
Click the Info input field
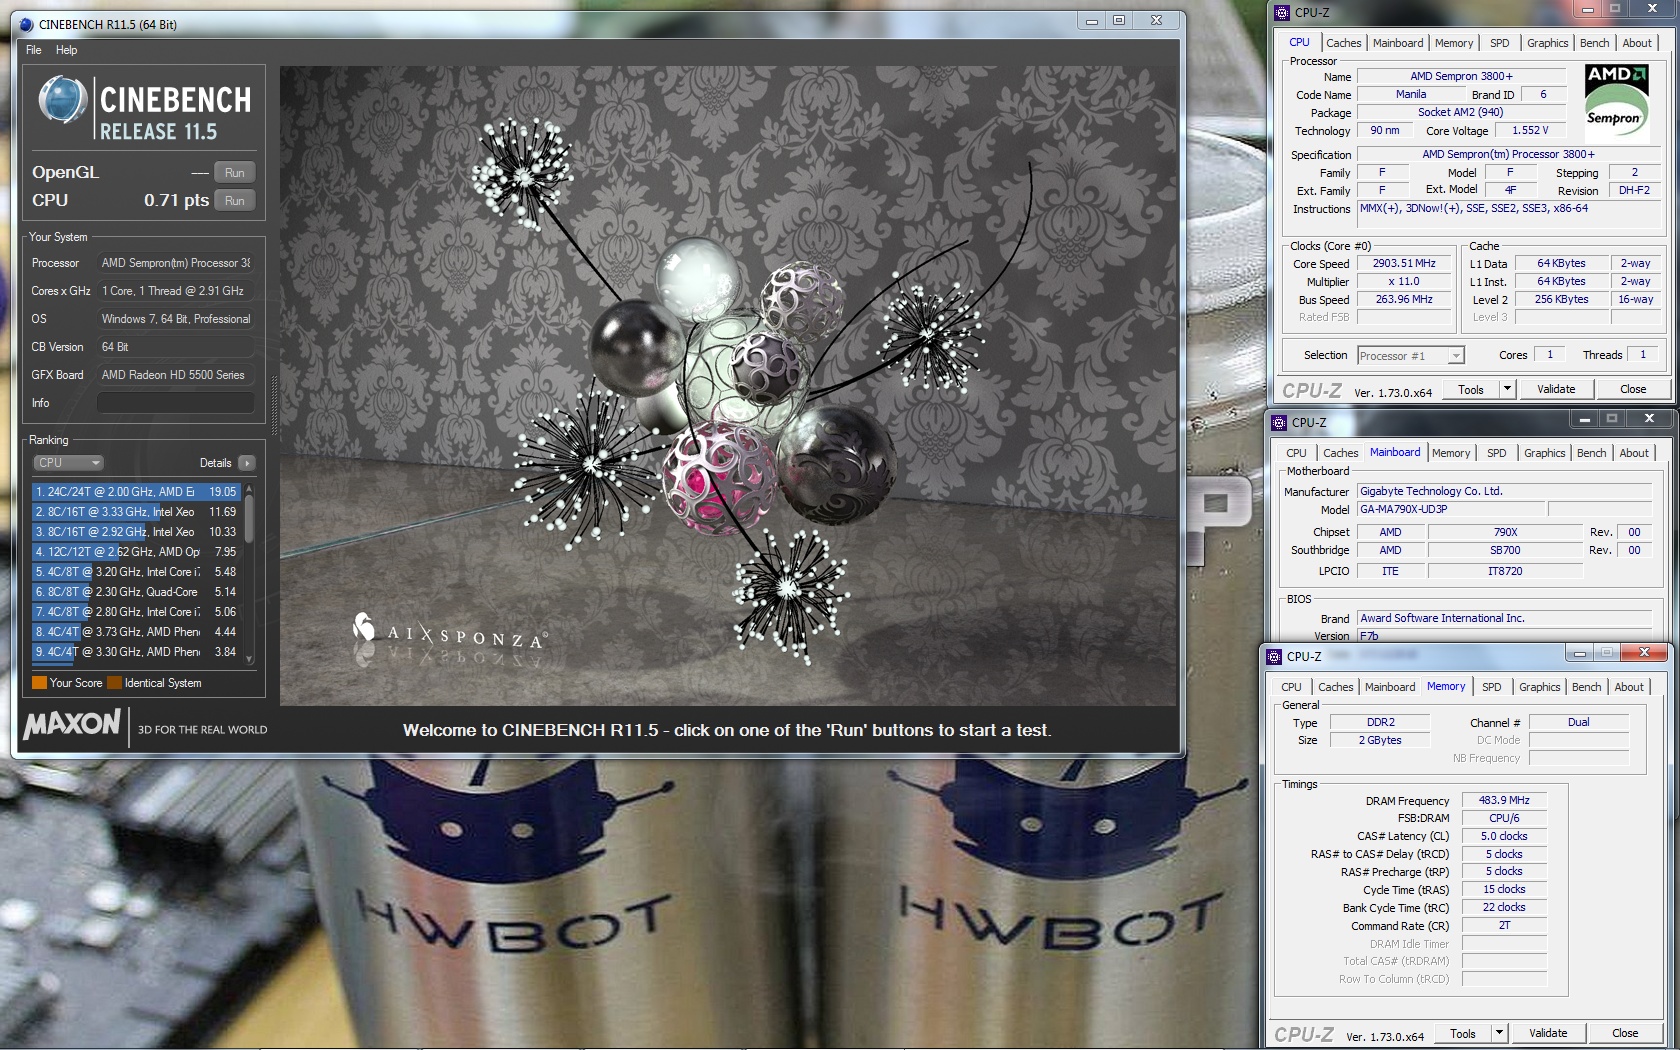tap(175, 403)
